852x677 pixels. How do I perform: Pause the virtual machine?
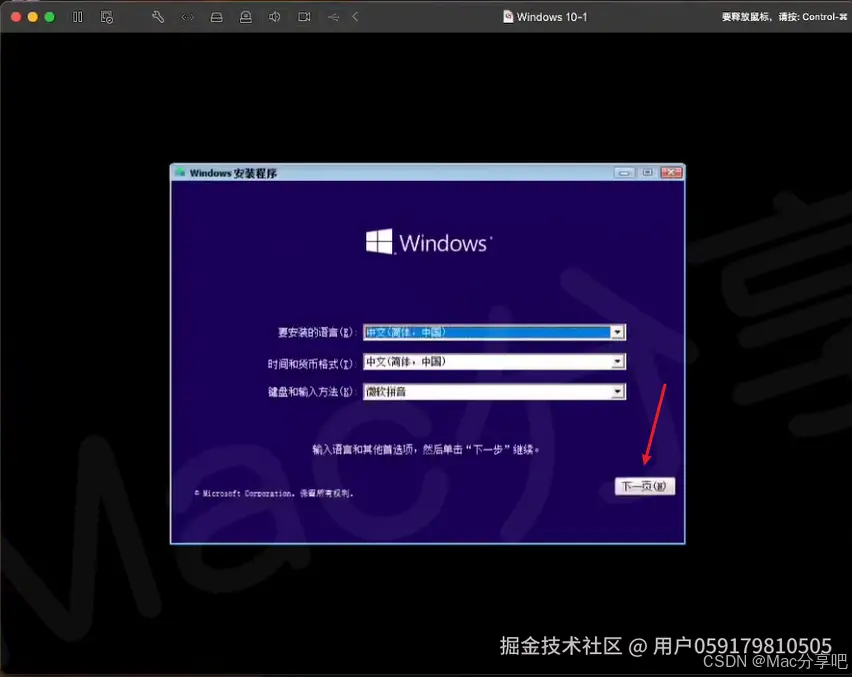pos(78,17)
